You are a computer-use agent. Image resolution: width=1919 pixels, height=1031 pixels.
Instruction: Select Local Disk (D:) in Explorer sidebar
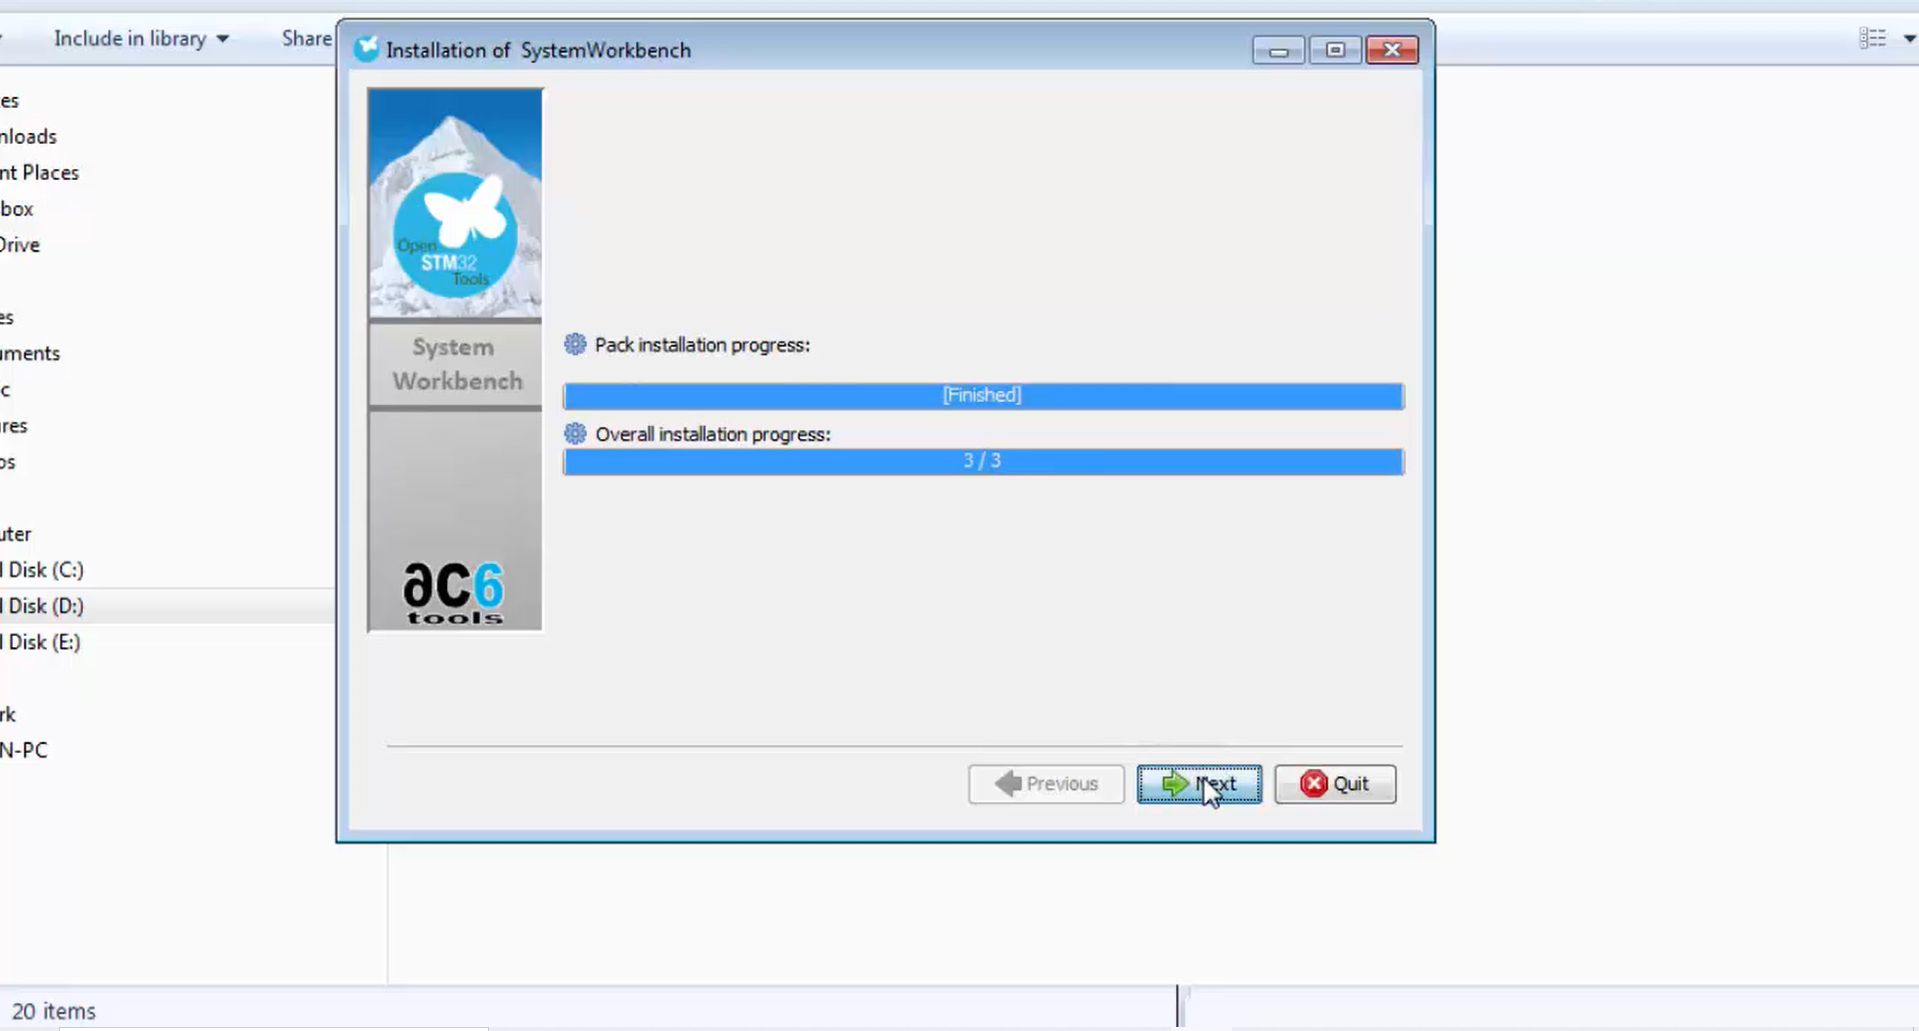(42, 606)
